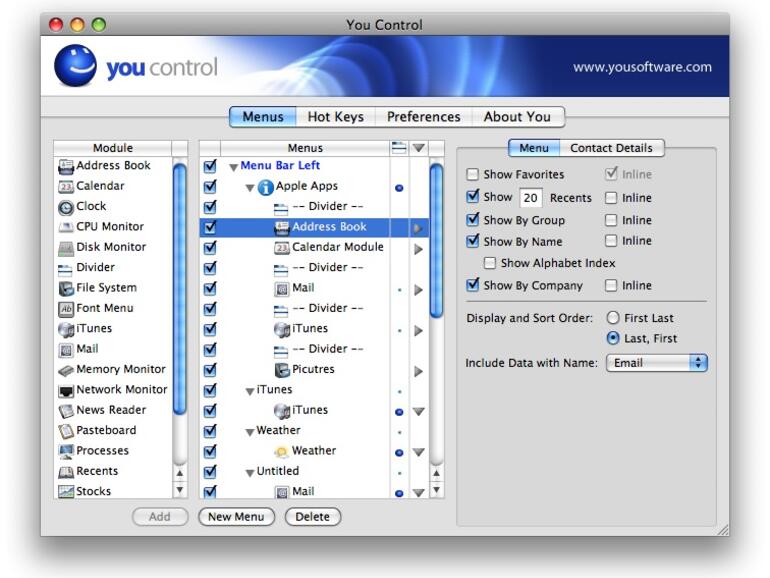
Task: Click Module list scroll down arrow
Action: 180,490
